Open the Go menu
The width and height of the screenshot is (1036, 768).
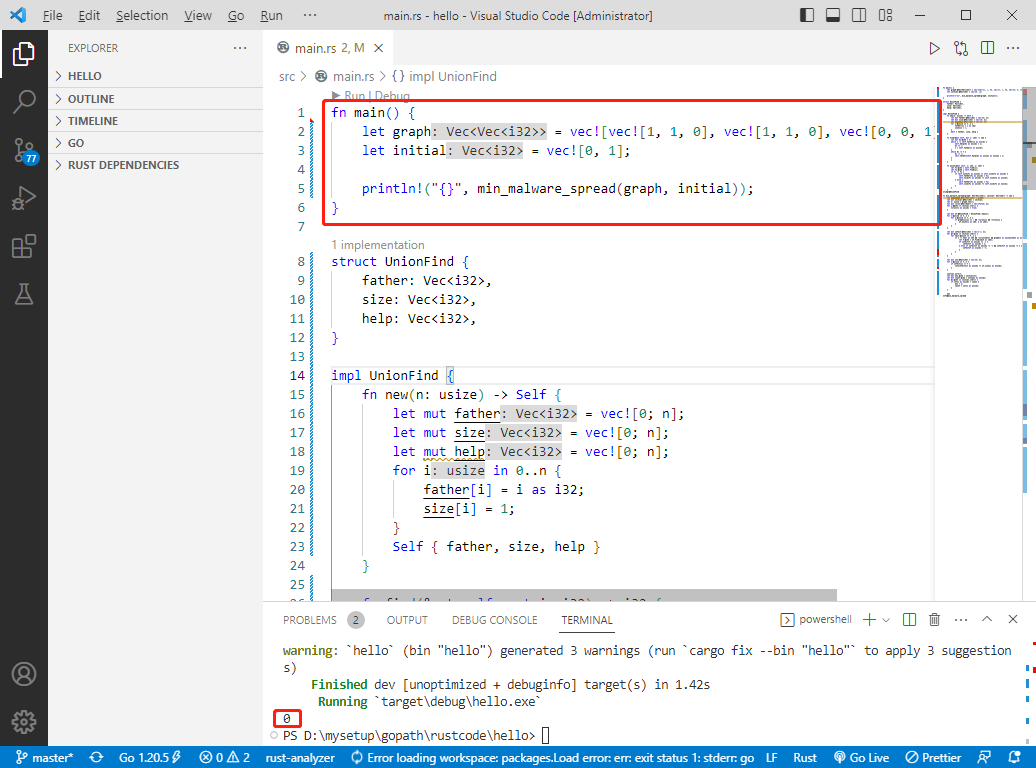tap(236, 15)
